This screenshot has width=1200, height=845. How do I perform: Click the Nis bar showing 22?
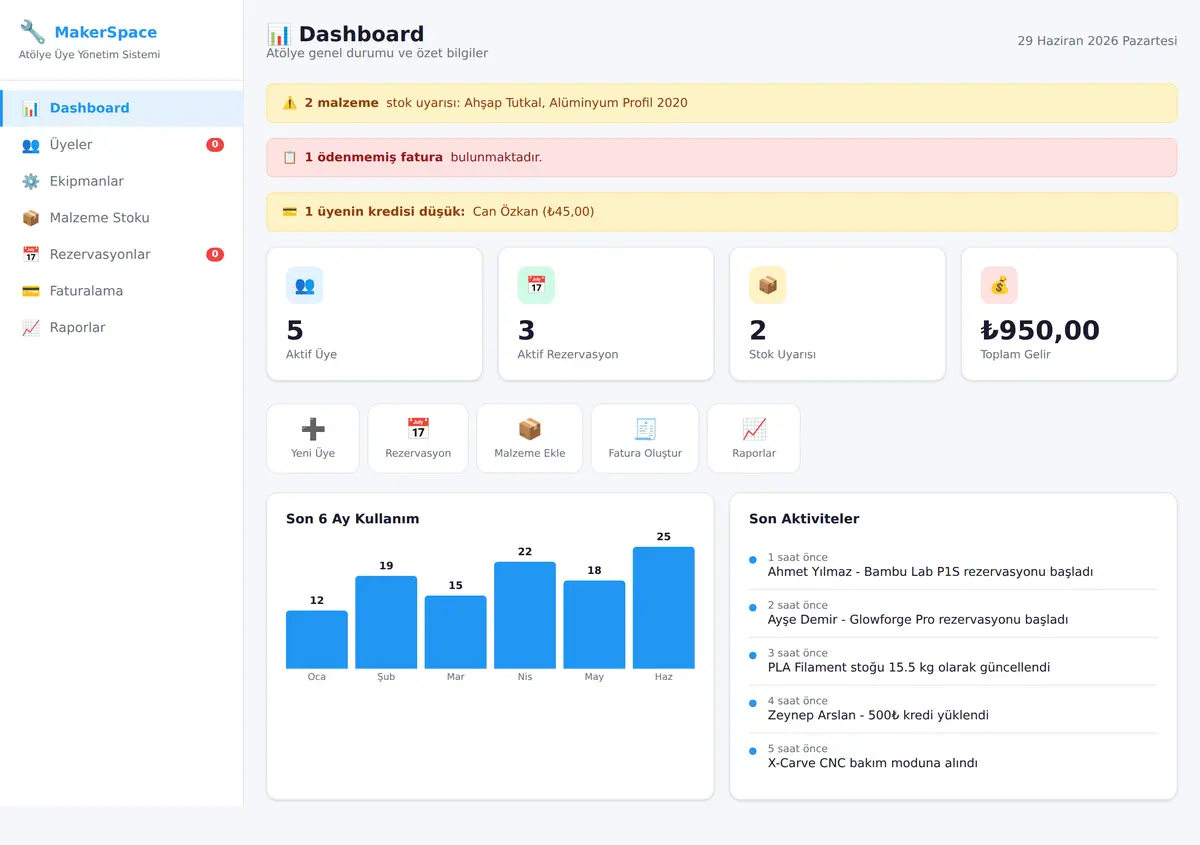(x=525, y=615)
